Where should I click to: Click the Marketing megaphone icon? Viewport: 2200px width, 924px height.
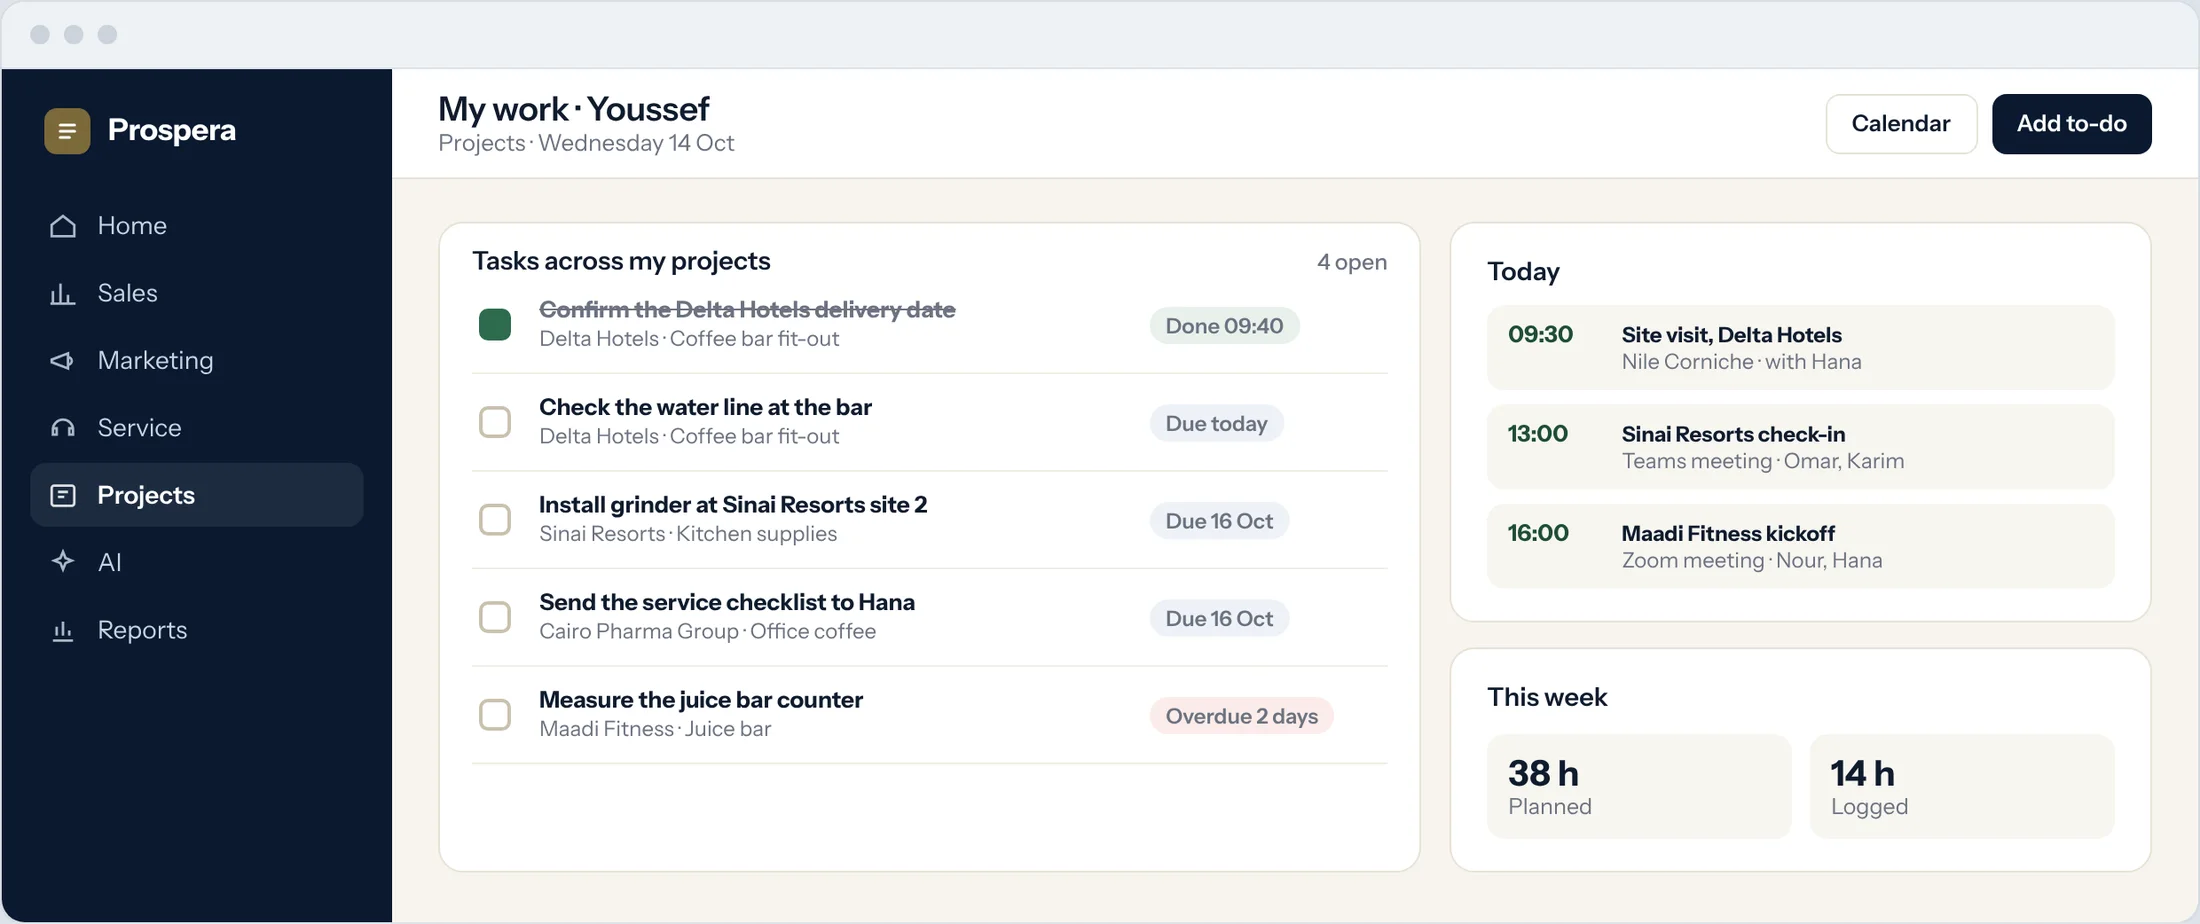point(63,360)
